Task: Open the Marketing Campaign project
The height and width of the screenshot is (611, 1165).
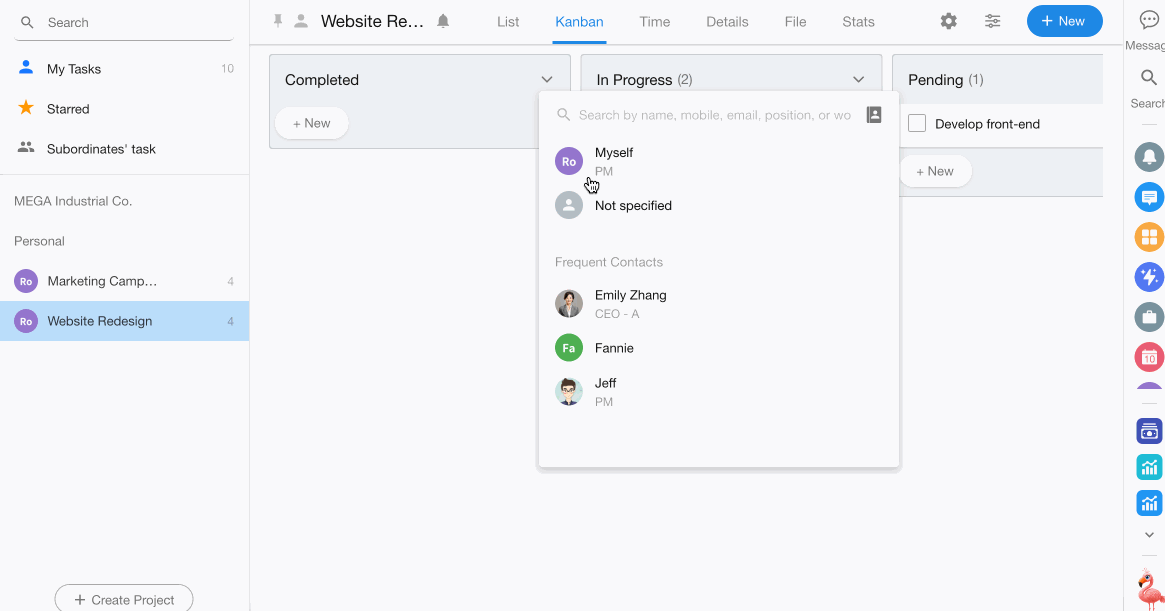Action: coord(102,281)
